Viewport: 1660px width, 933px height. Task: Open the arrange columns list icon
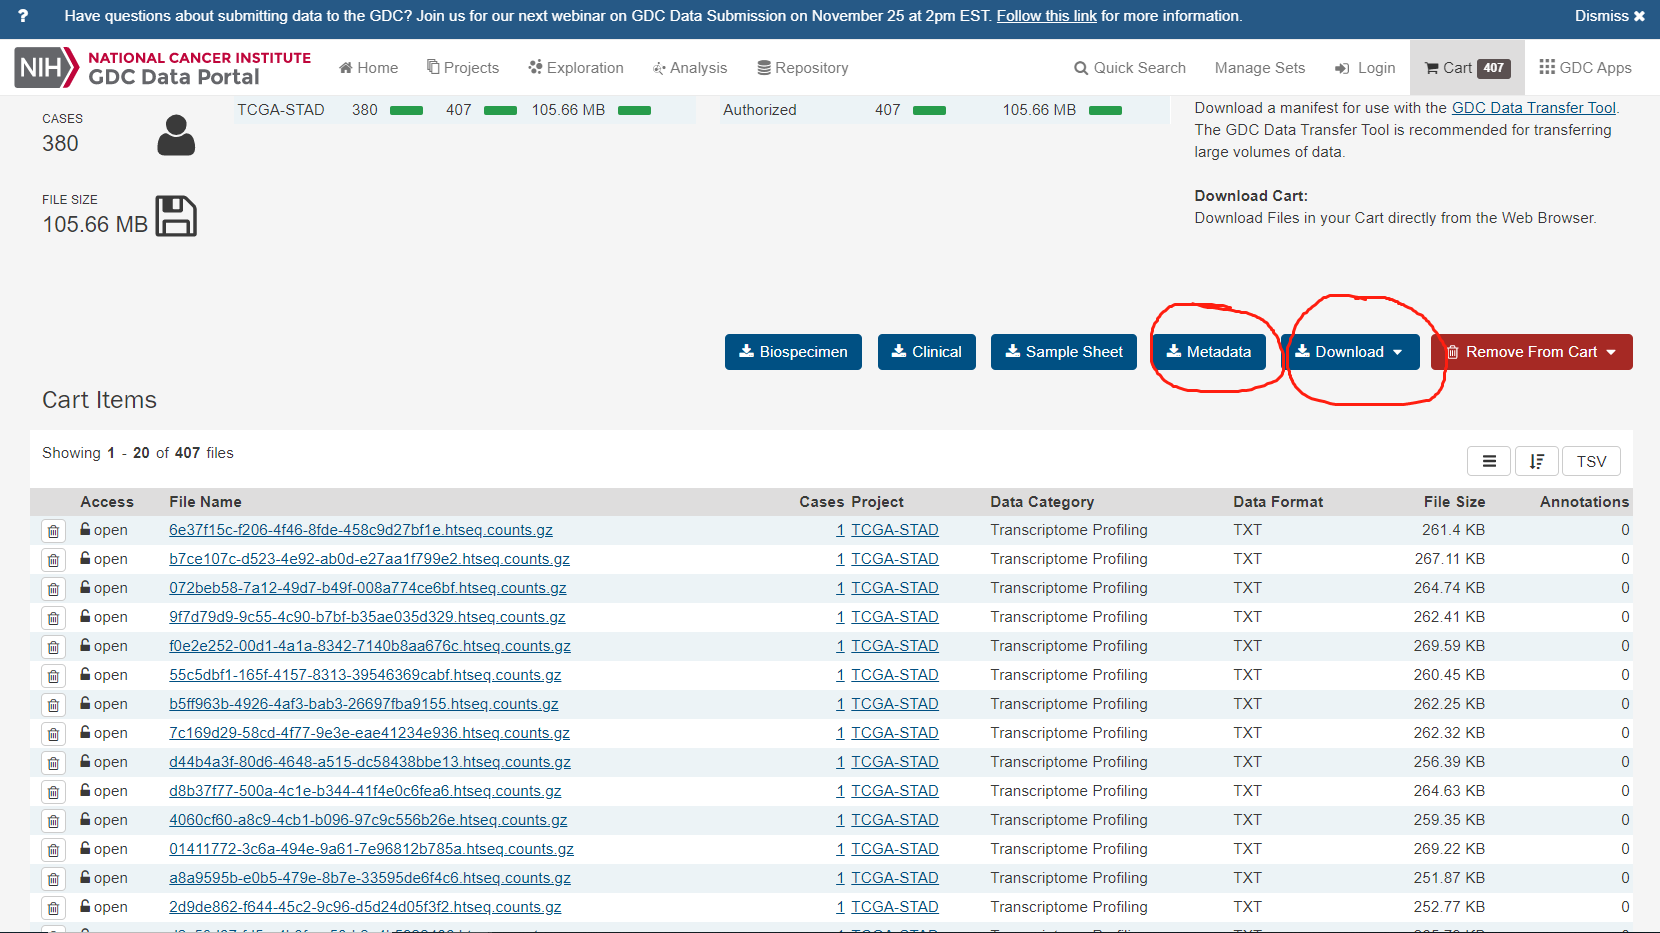coord(1489,461)
